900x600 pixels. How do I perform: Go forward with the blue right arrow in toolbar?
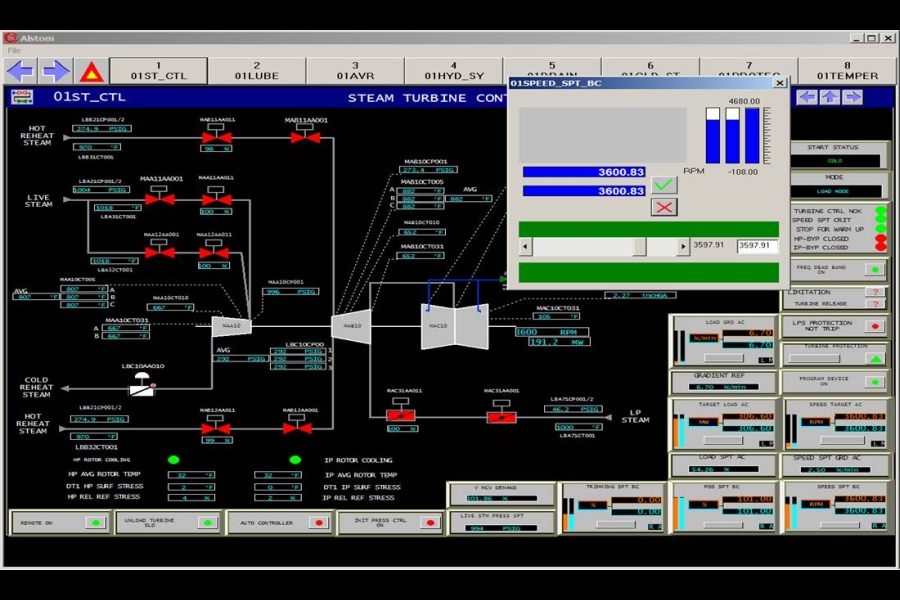coord(56,71)
